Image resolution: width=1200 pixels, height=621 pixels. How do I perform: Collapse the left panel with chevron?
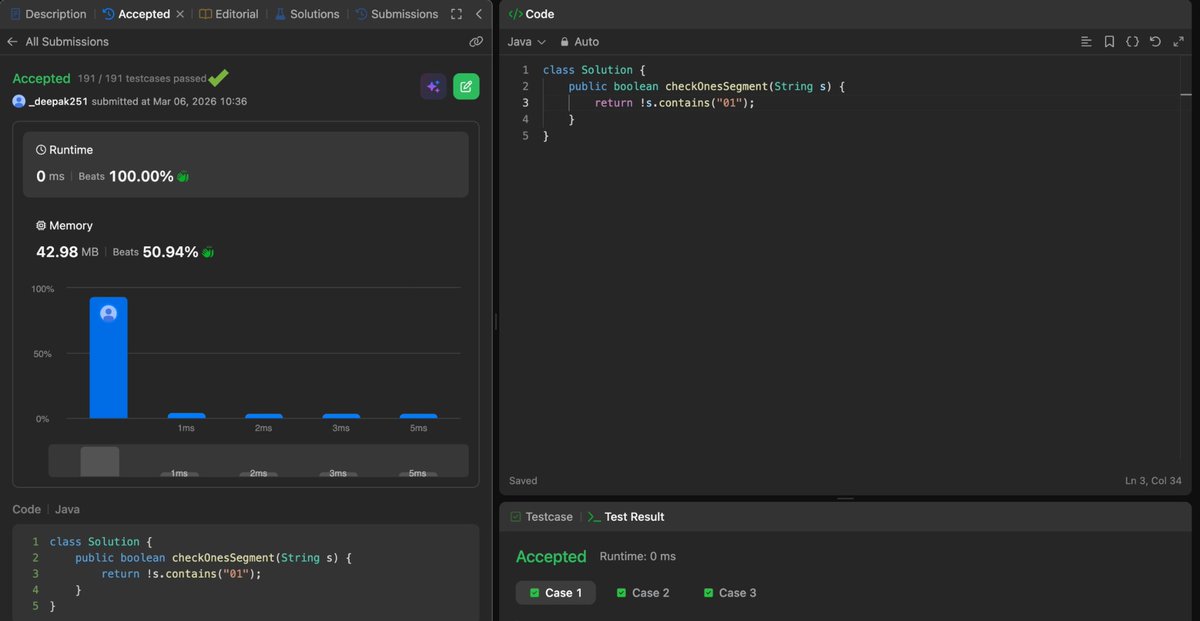tap(479, 14)
